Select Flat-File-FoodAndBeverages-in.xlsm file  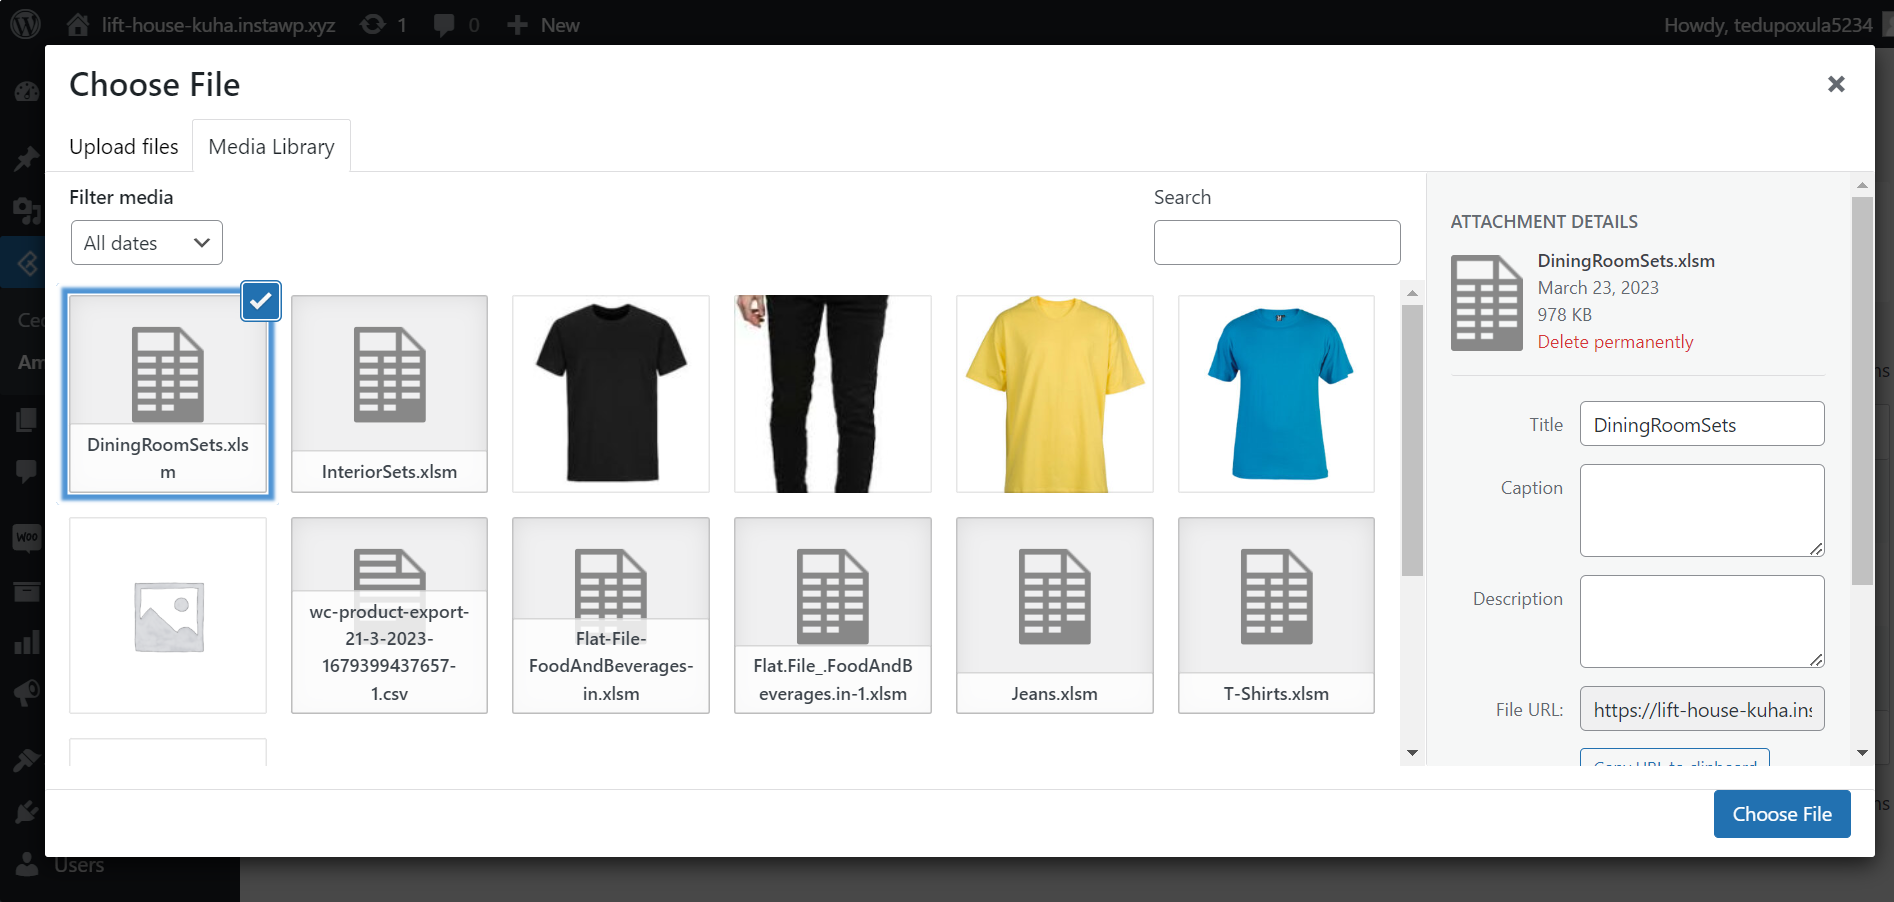point(611,615)
